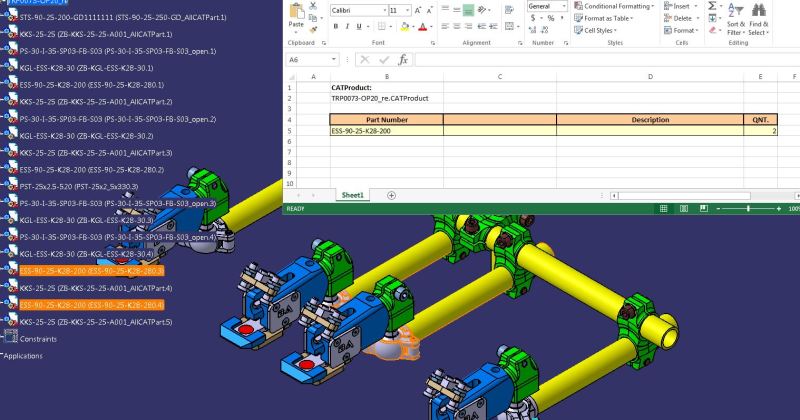Image resolution: width=800 pixels, height=420 pixels.
Task: Open the Delete cells button
Action: [x=681, y=18]
